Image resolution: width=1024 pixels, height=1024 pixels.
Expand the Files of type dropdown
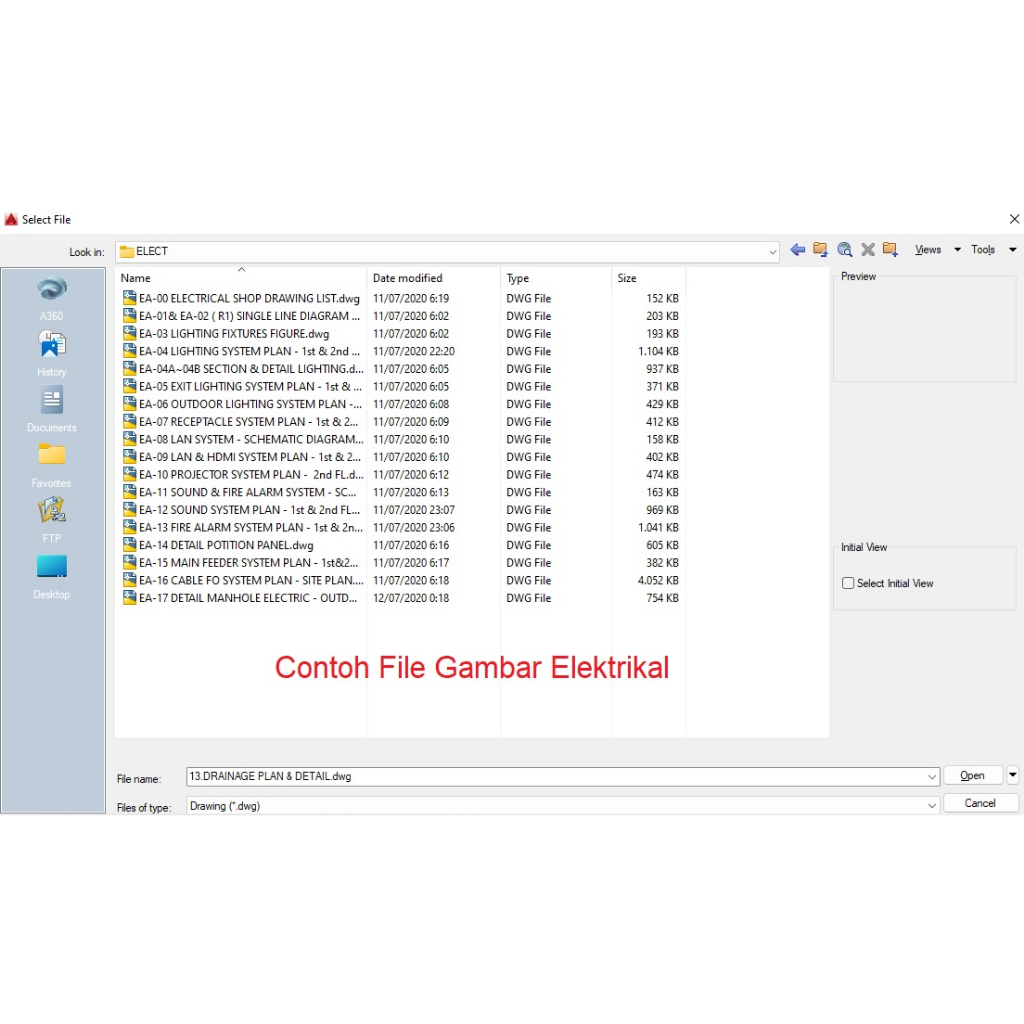[x=932, y=805]
